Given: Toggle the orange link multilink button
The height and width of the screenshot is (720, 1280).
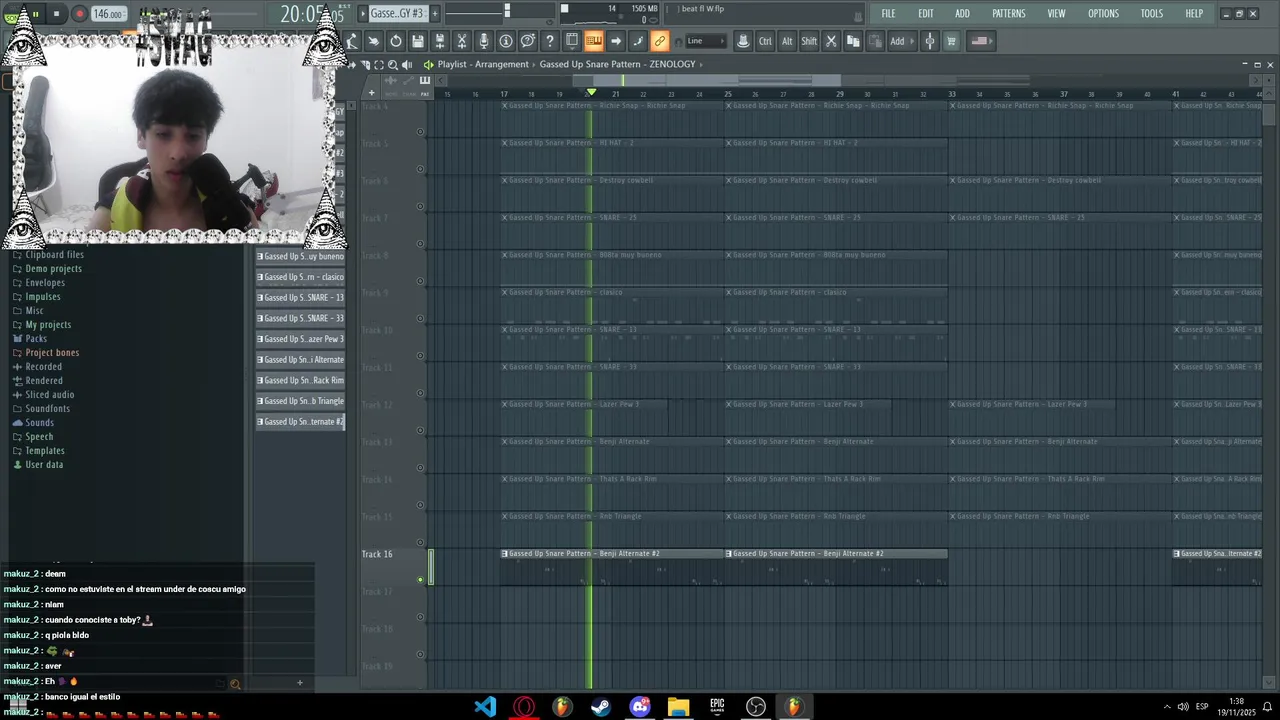Looking at the screenshot, I should pyautogui.click(x=659, y=41).
